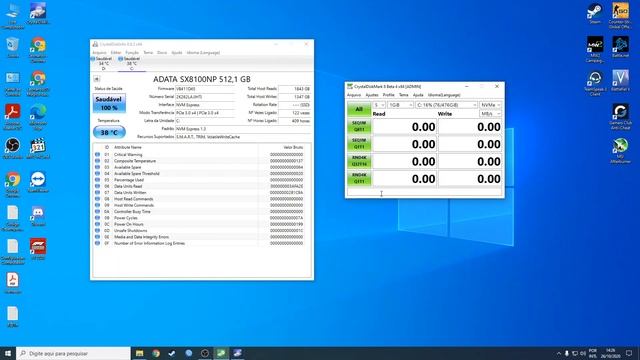Screen dimensions: 640x360
Task: Open Função menu in CrystalDiskInfo
Action: [x=132, y=53]
